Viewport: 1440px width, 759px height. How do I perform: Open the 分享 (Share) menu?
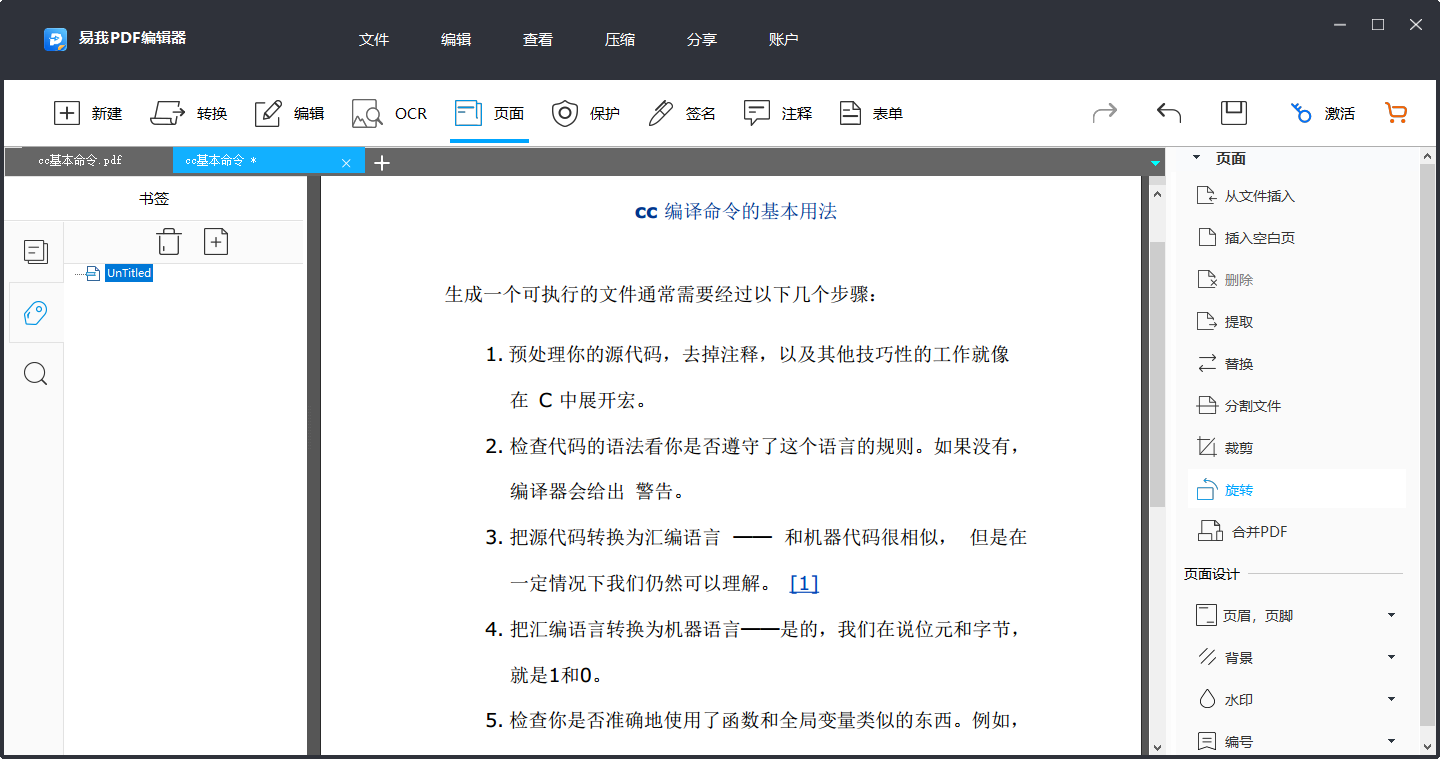click(x=702, y=40)
